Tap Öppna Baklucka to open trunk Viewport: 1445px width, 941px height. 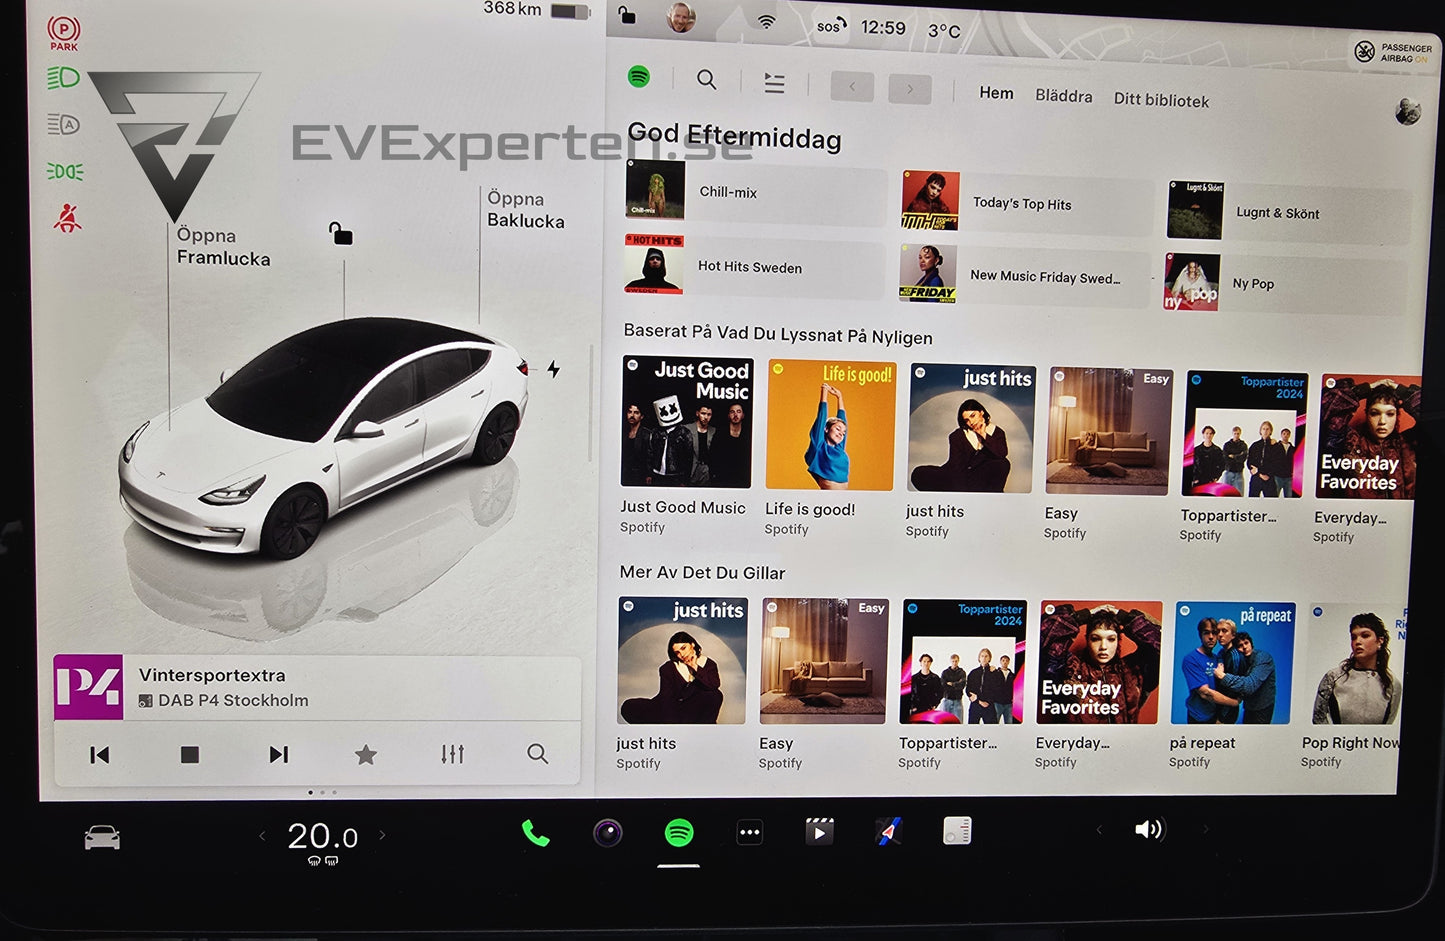[525, 210]
